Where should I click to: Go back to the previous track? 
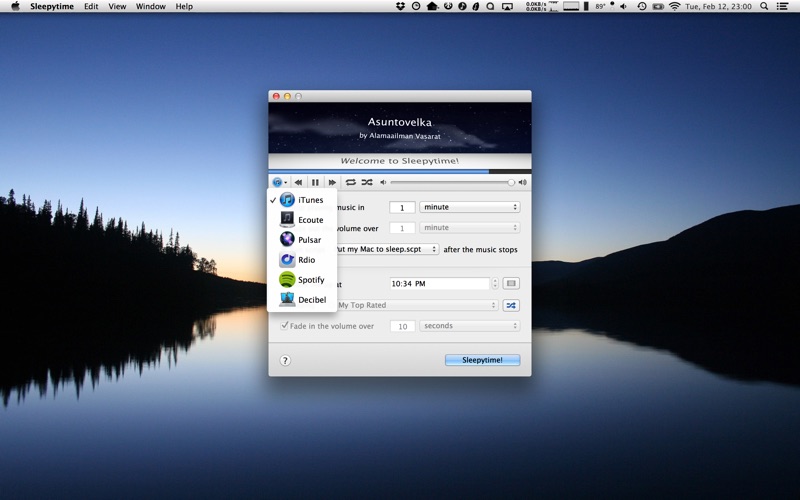coord(299,183)
